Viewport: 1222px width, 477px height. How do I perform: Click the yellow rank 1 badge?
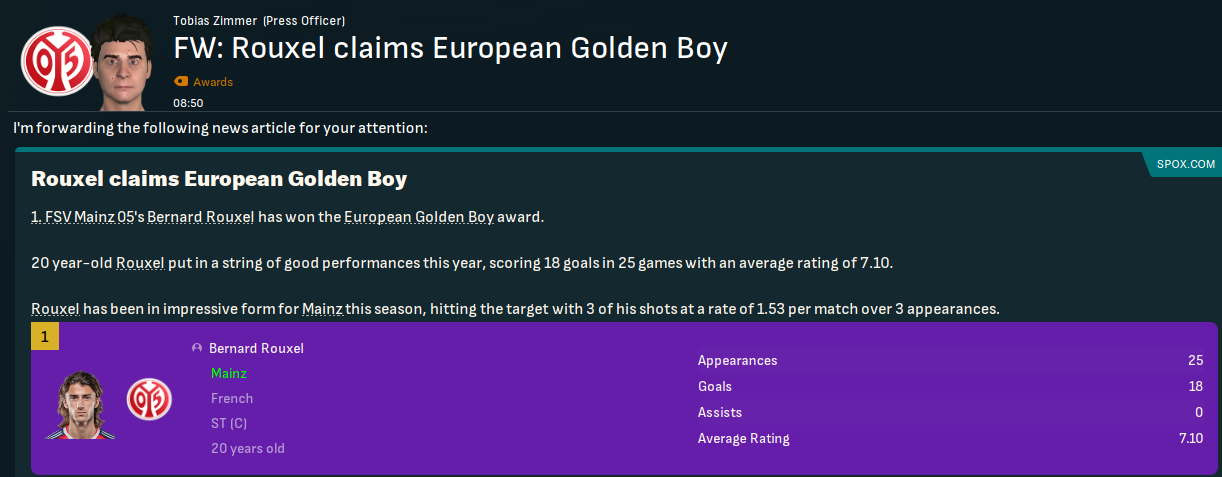[x=45, y=337]
